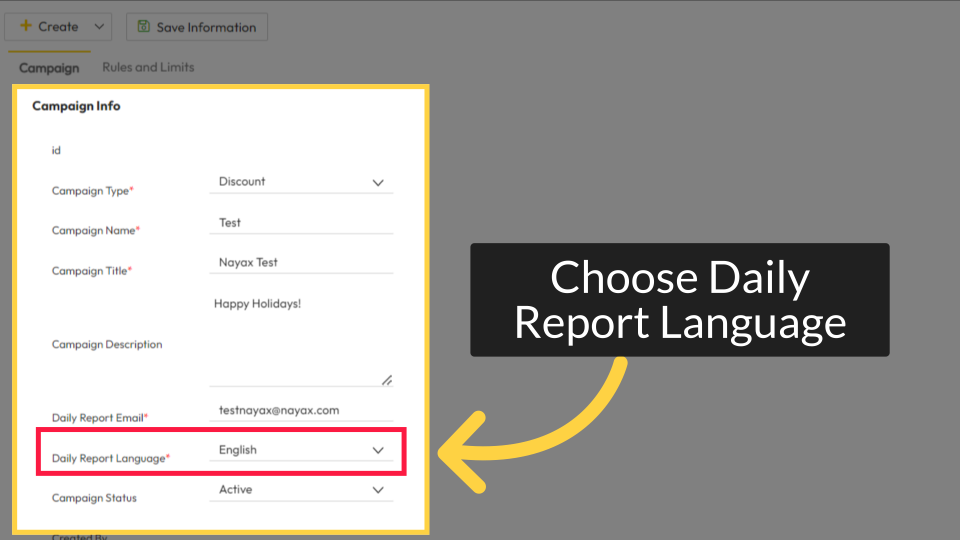960x540 pixels.
Task: Switch to Rules and Limits tab
Action: [148, 67]
